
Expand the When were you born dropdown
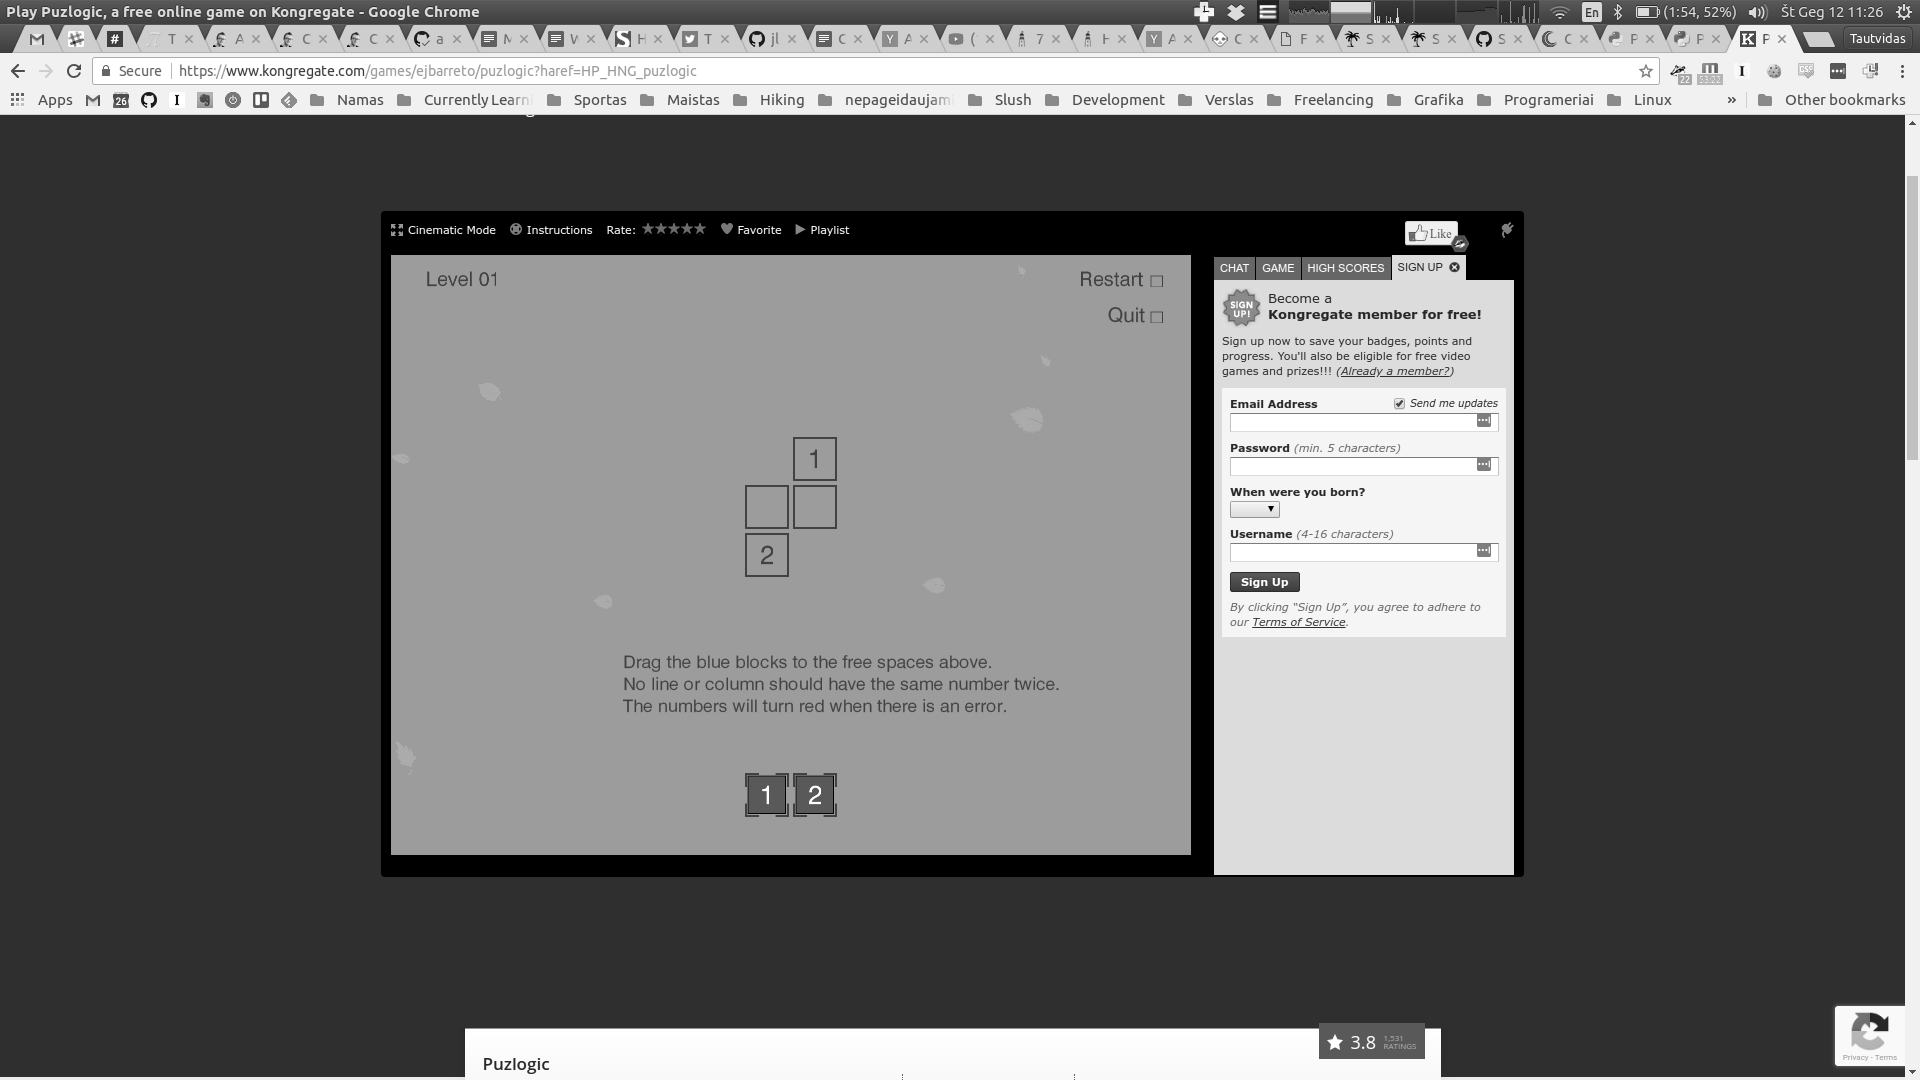tap(1254, 509)
